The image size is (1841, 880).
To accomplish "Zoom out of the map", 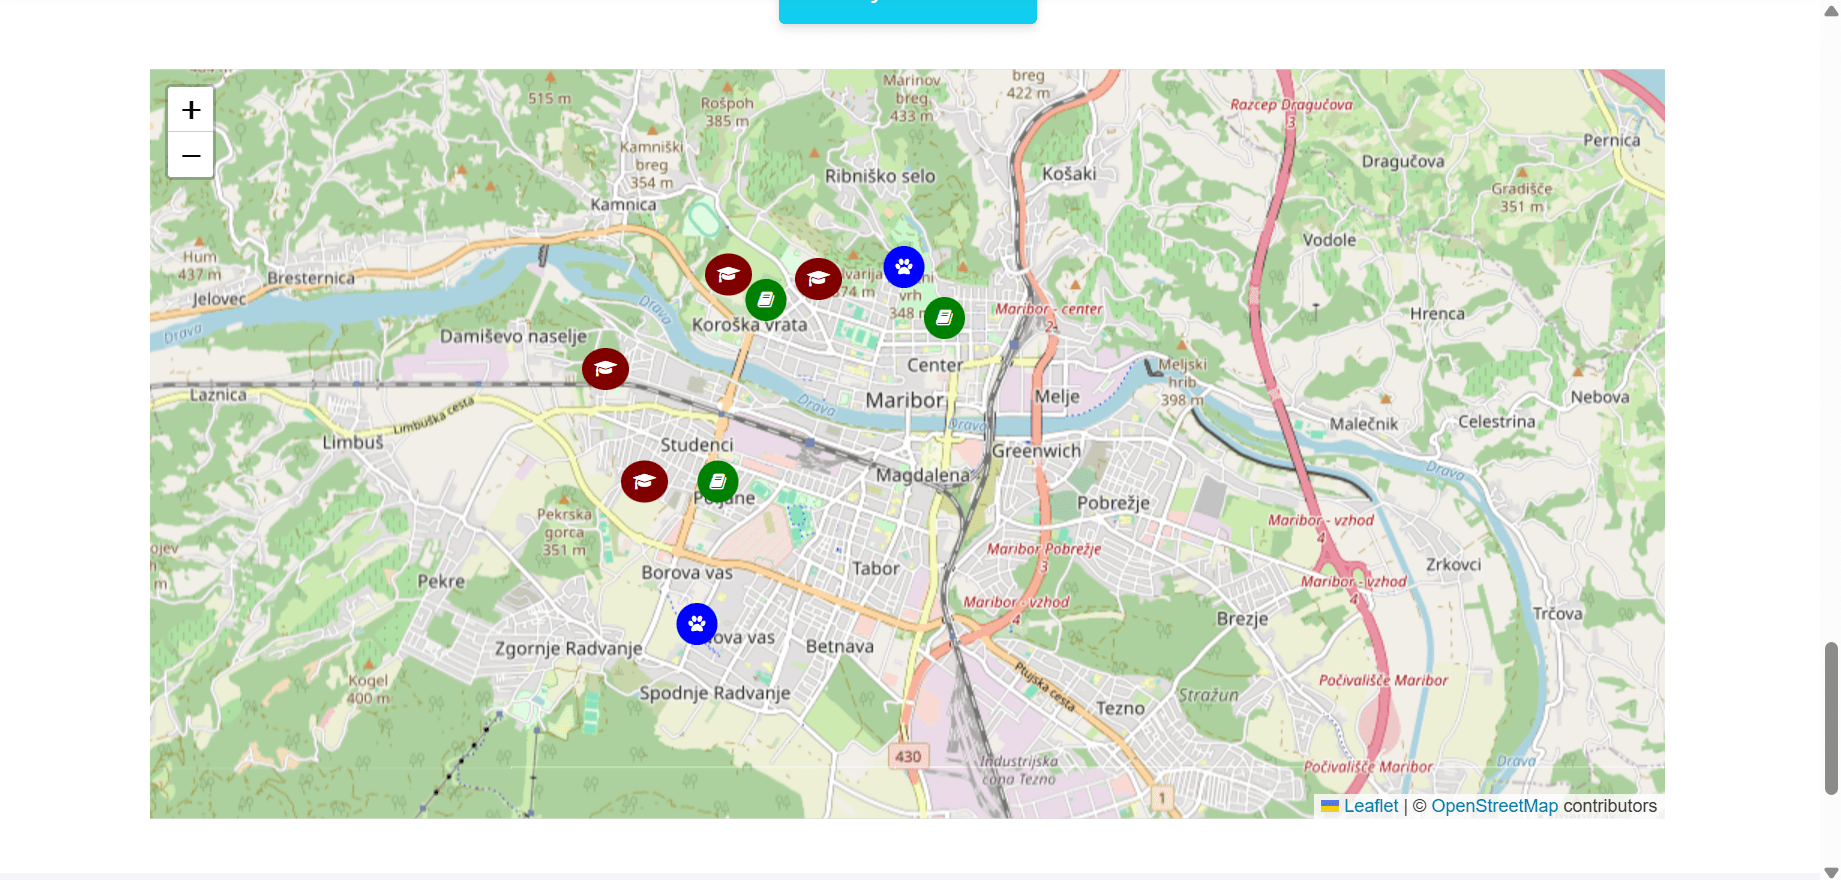I will (x=191, y=155).
